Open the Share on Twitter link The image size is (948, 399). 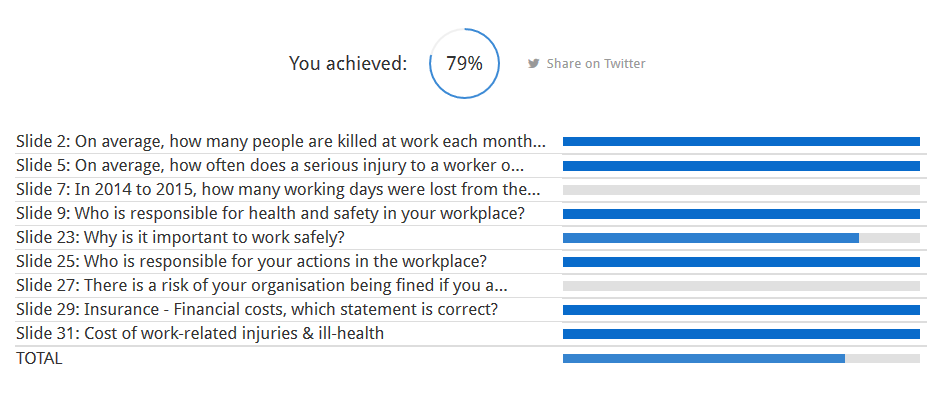coord(586,63)
